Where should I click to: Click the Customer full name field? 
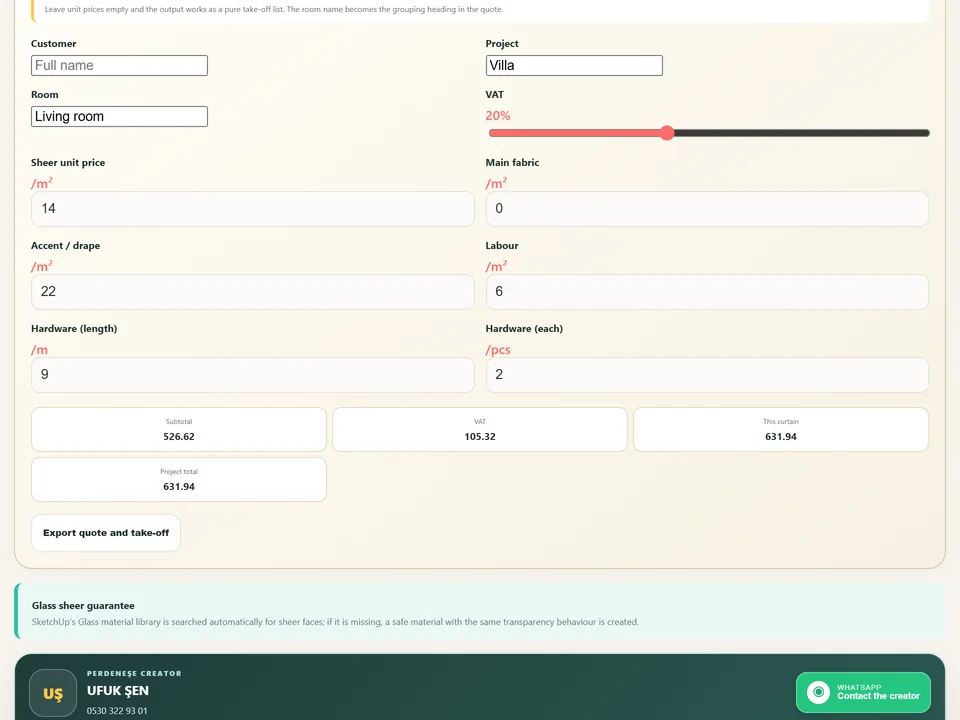click(x=119, y=66)
